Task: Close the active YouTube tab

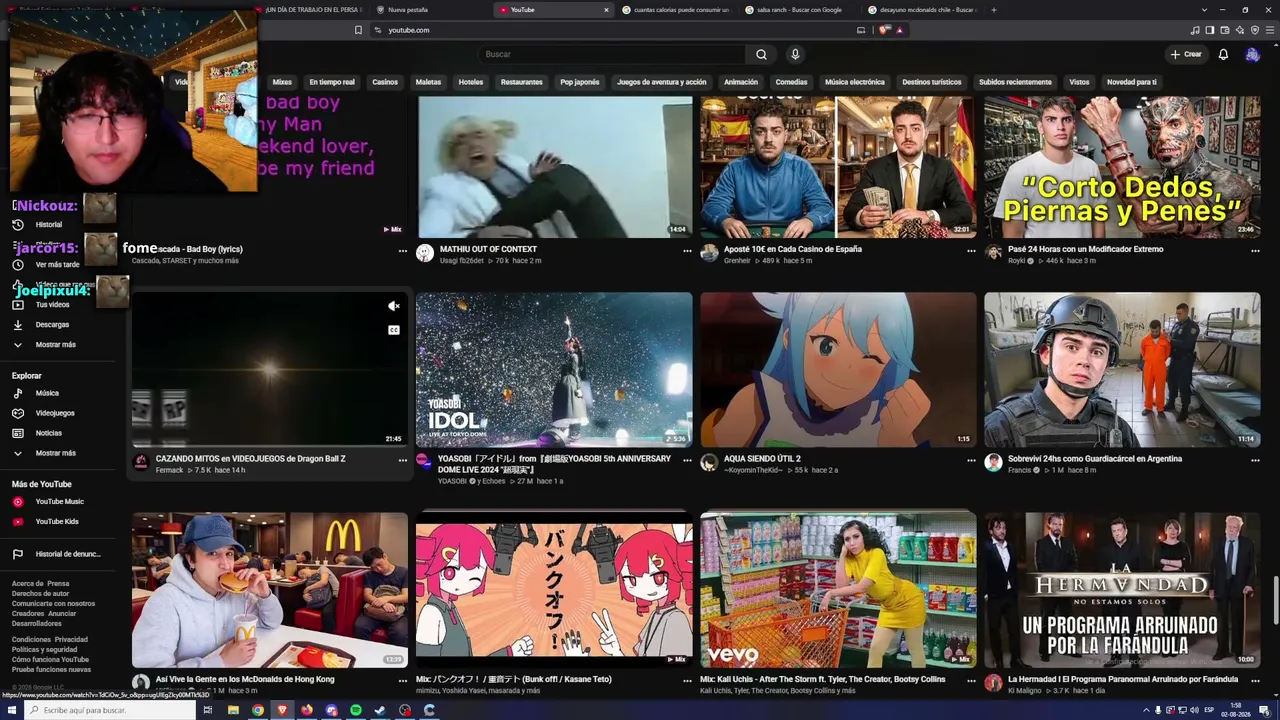Action: click(606, 10)
